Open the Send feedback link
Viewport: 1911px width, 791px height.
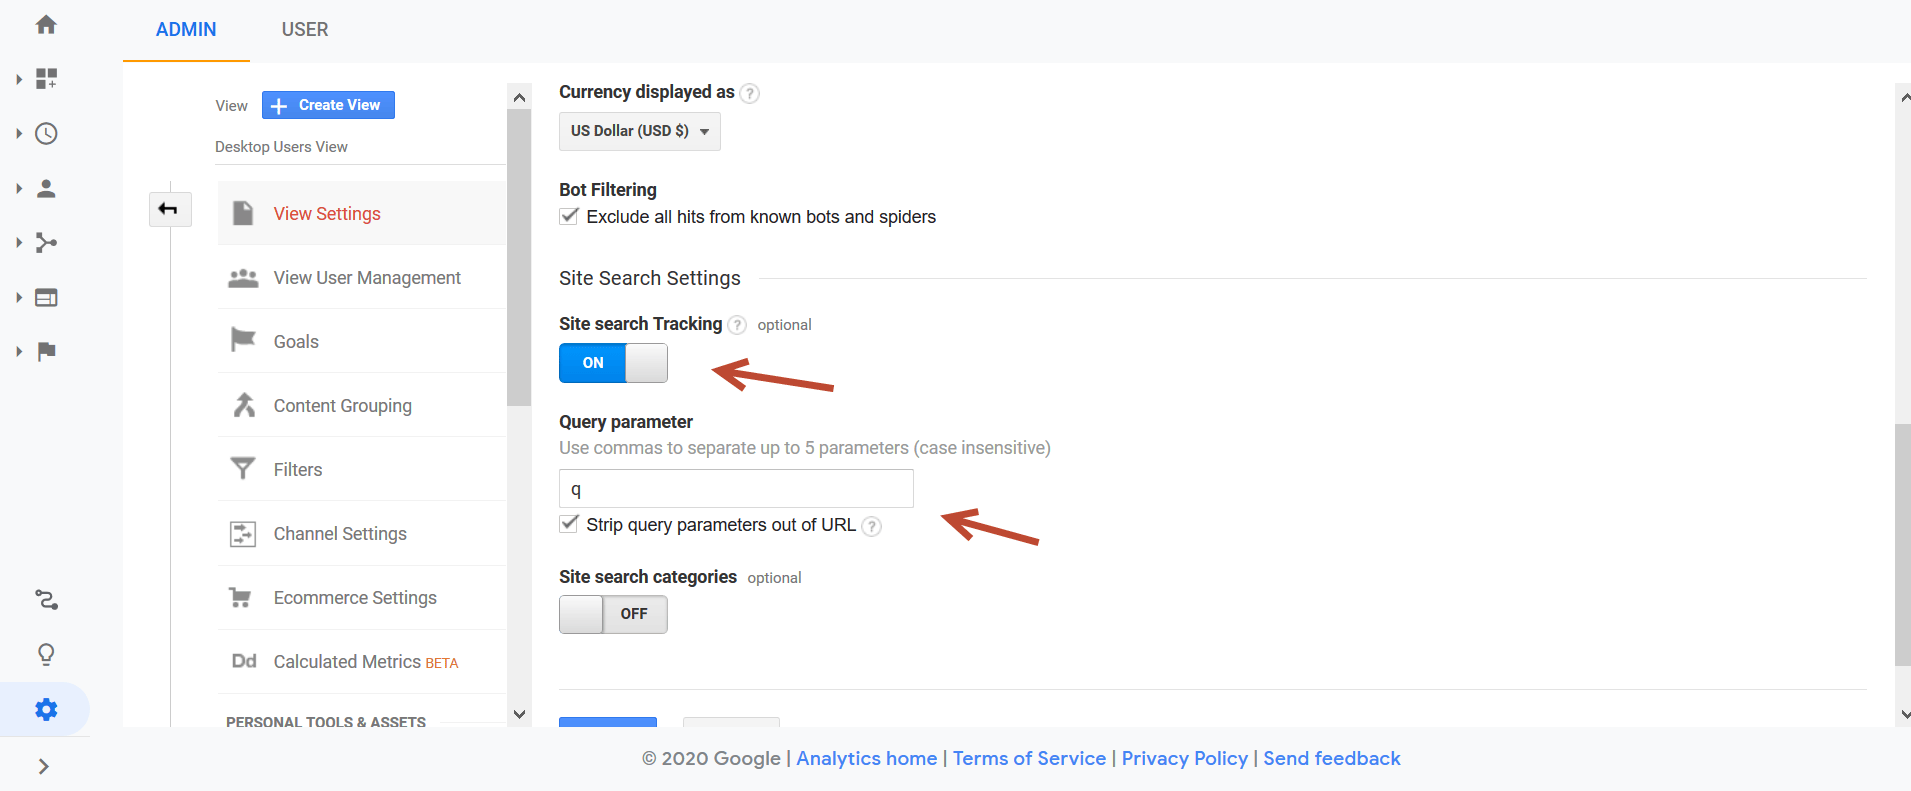(x=1331, y=758)
